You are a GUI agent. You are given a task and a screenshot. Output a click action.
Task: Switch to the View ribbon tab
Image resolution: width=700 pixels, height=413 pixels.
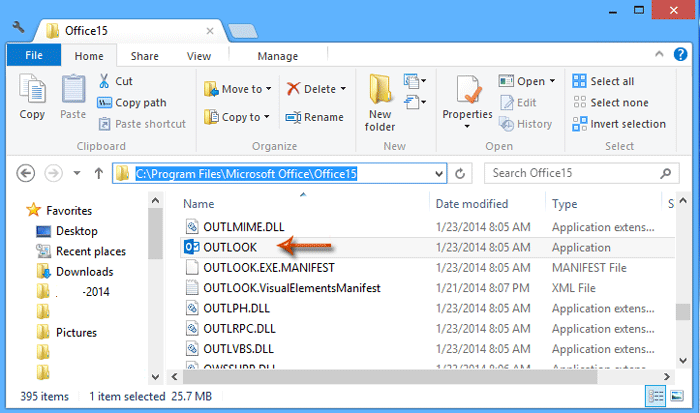[198, 56]
